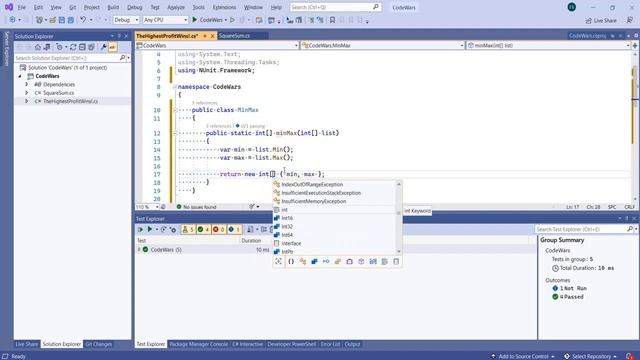The height and width of the screenshot is (360, 640).
Task: Click the Home icon in Solution Explorer toolbar
Action: click(x=38, y=47)
